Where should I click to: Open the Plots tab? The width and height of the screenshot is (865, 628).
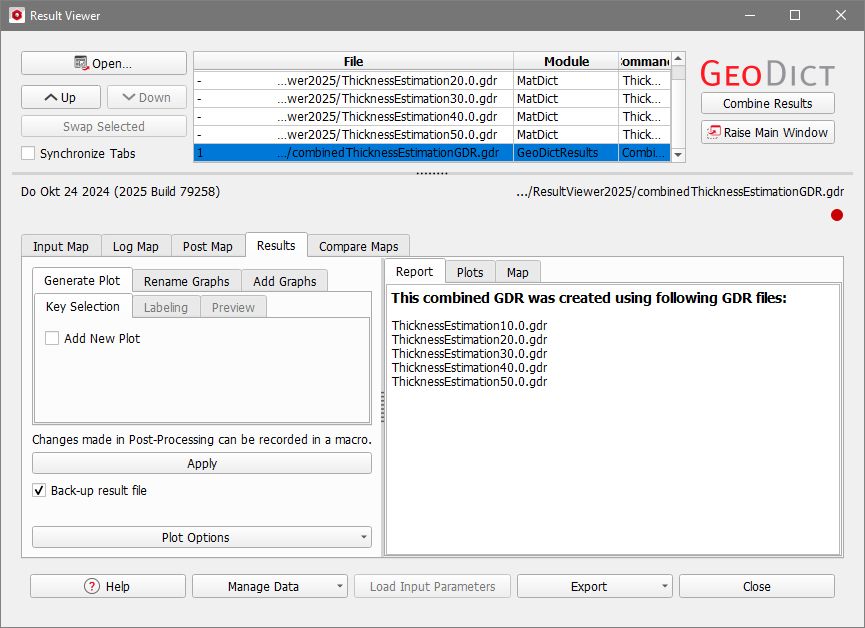click(469, 271)
